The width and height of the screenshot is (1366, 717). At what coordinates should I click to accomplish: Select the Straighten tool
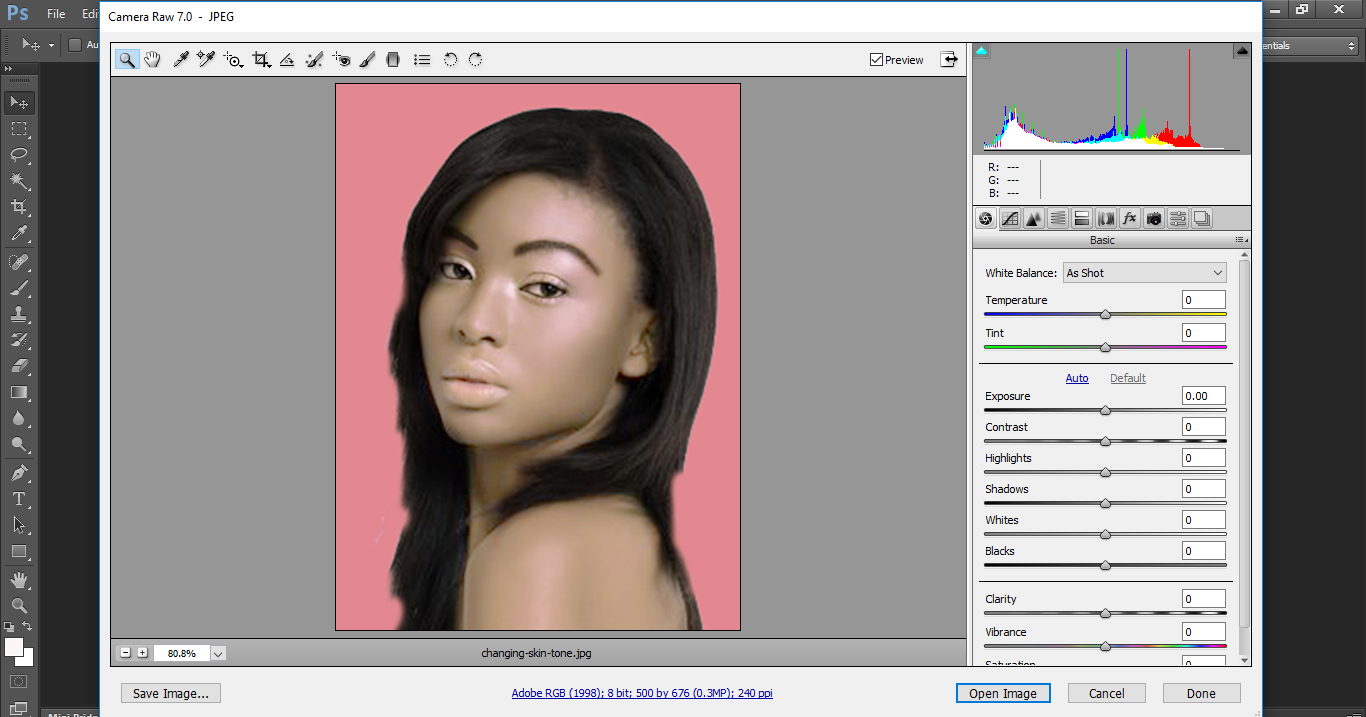287,60
